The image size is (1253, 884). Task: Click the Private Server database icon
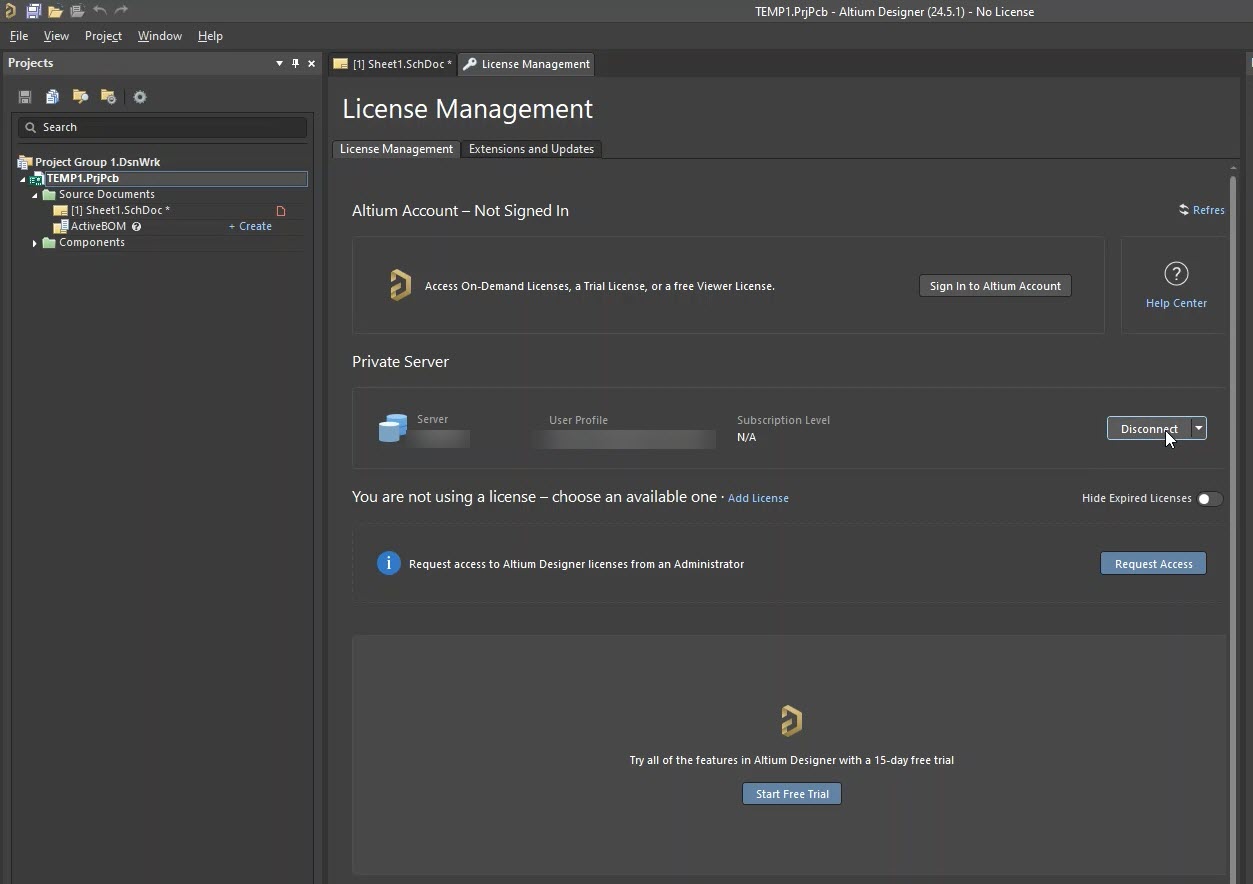[x=393, y=428]
